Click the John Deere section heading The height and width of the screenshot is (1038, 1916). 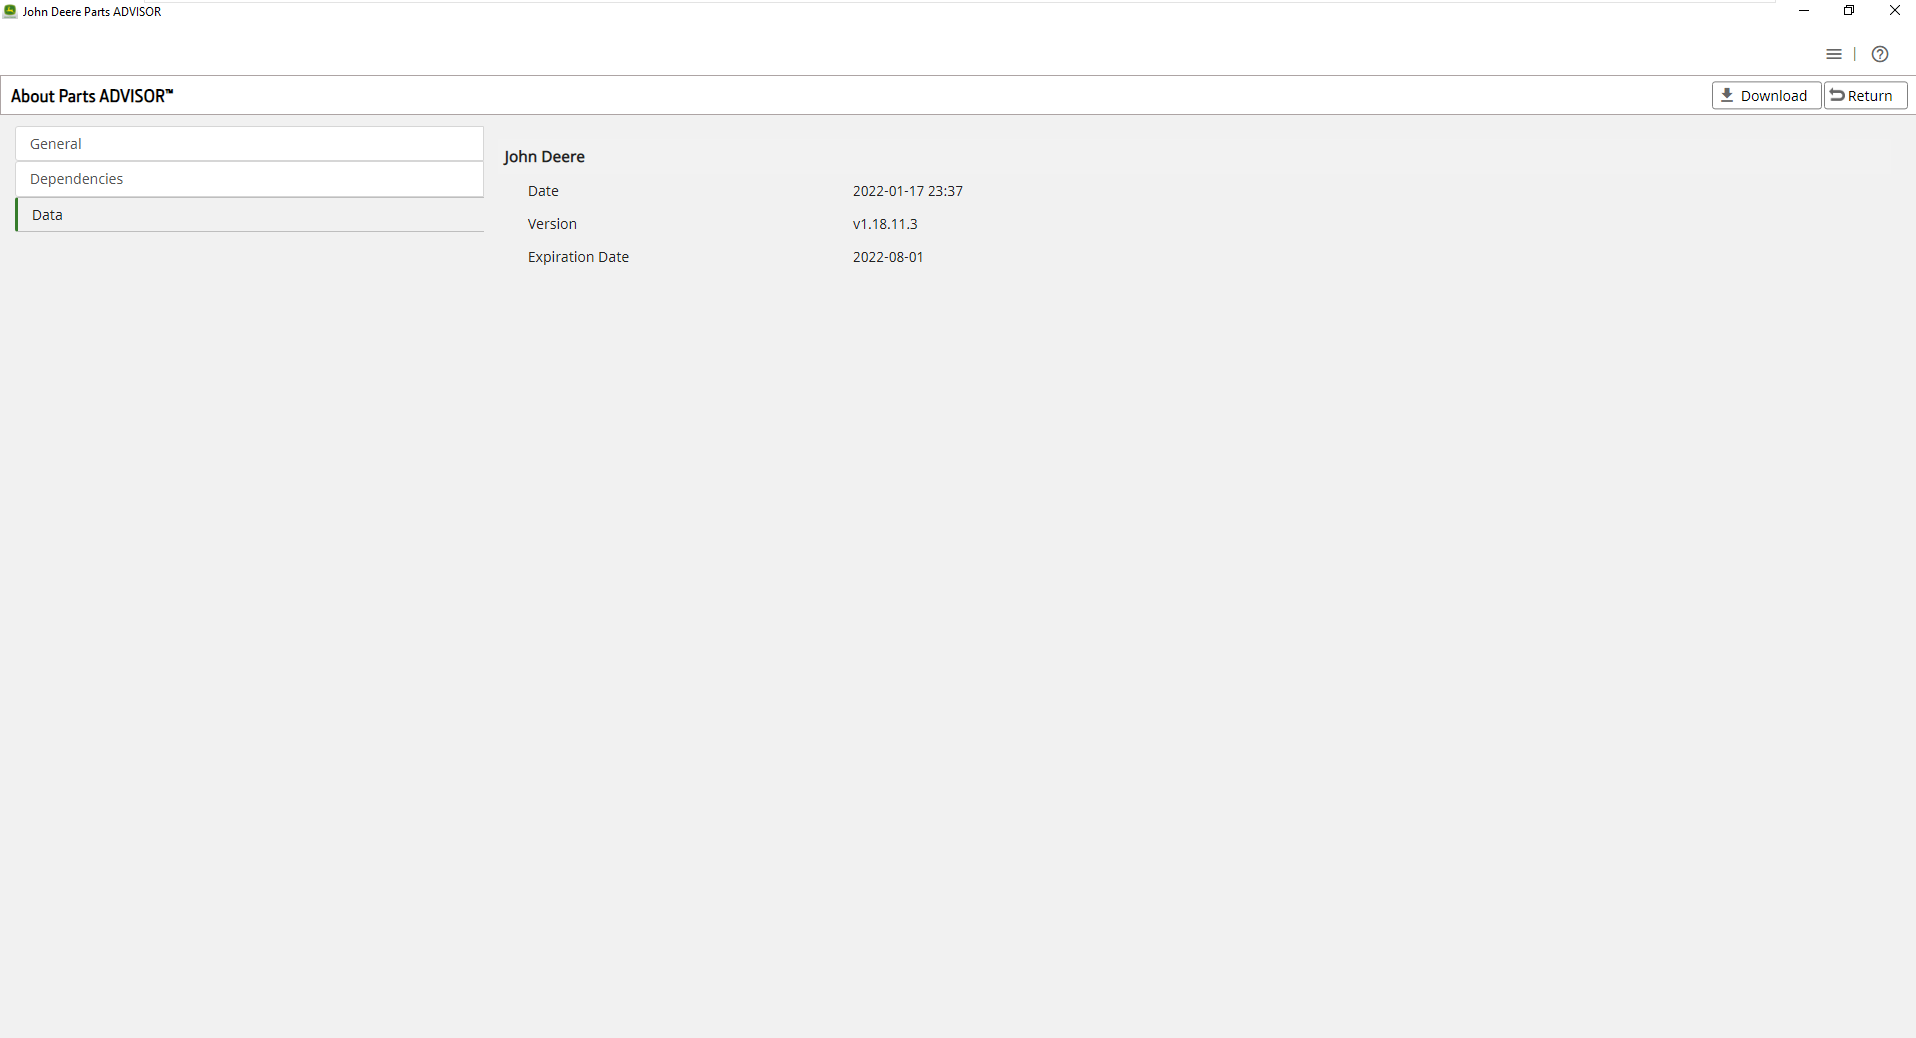tap(544, 157)
